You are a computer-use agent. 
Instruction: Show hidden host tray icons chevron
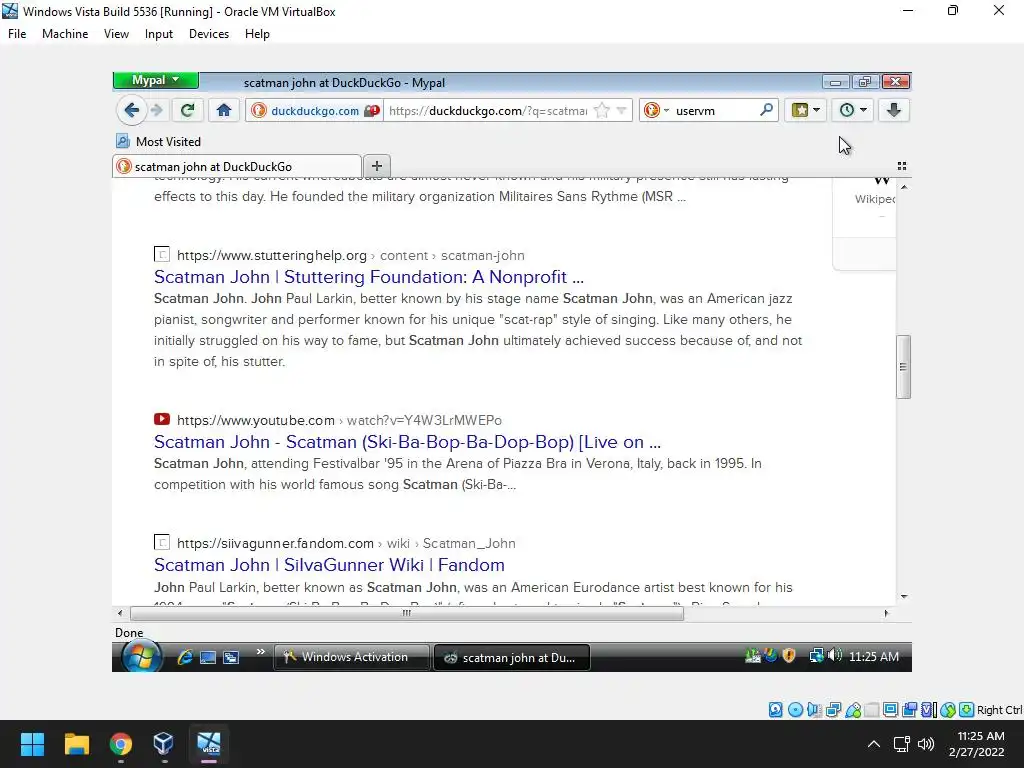click(x=874, y=744)
